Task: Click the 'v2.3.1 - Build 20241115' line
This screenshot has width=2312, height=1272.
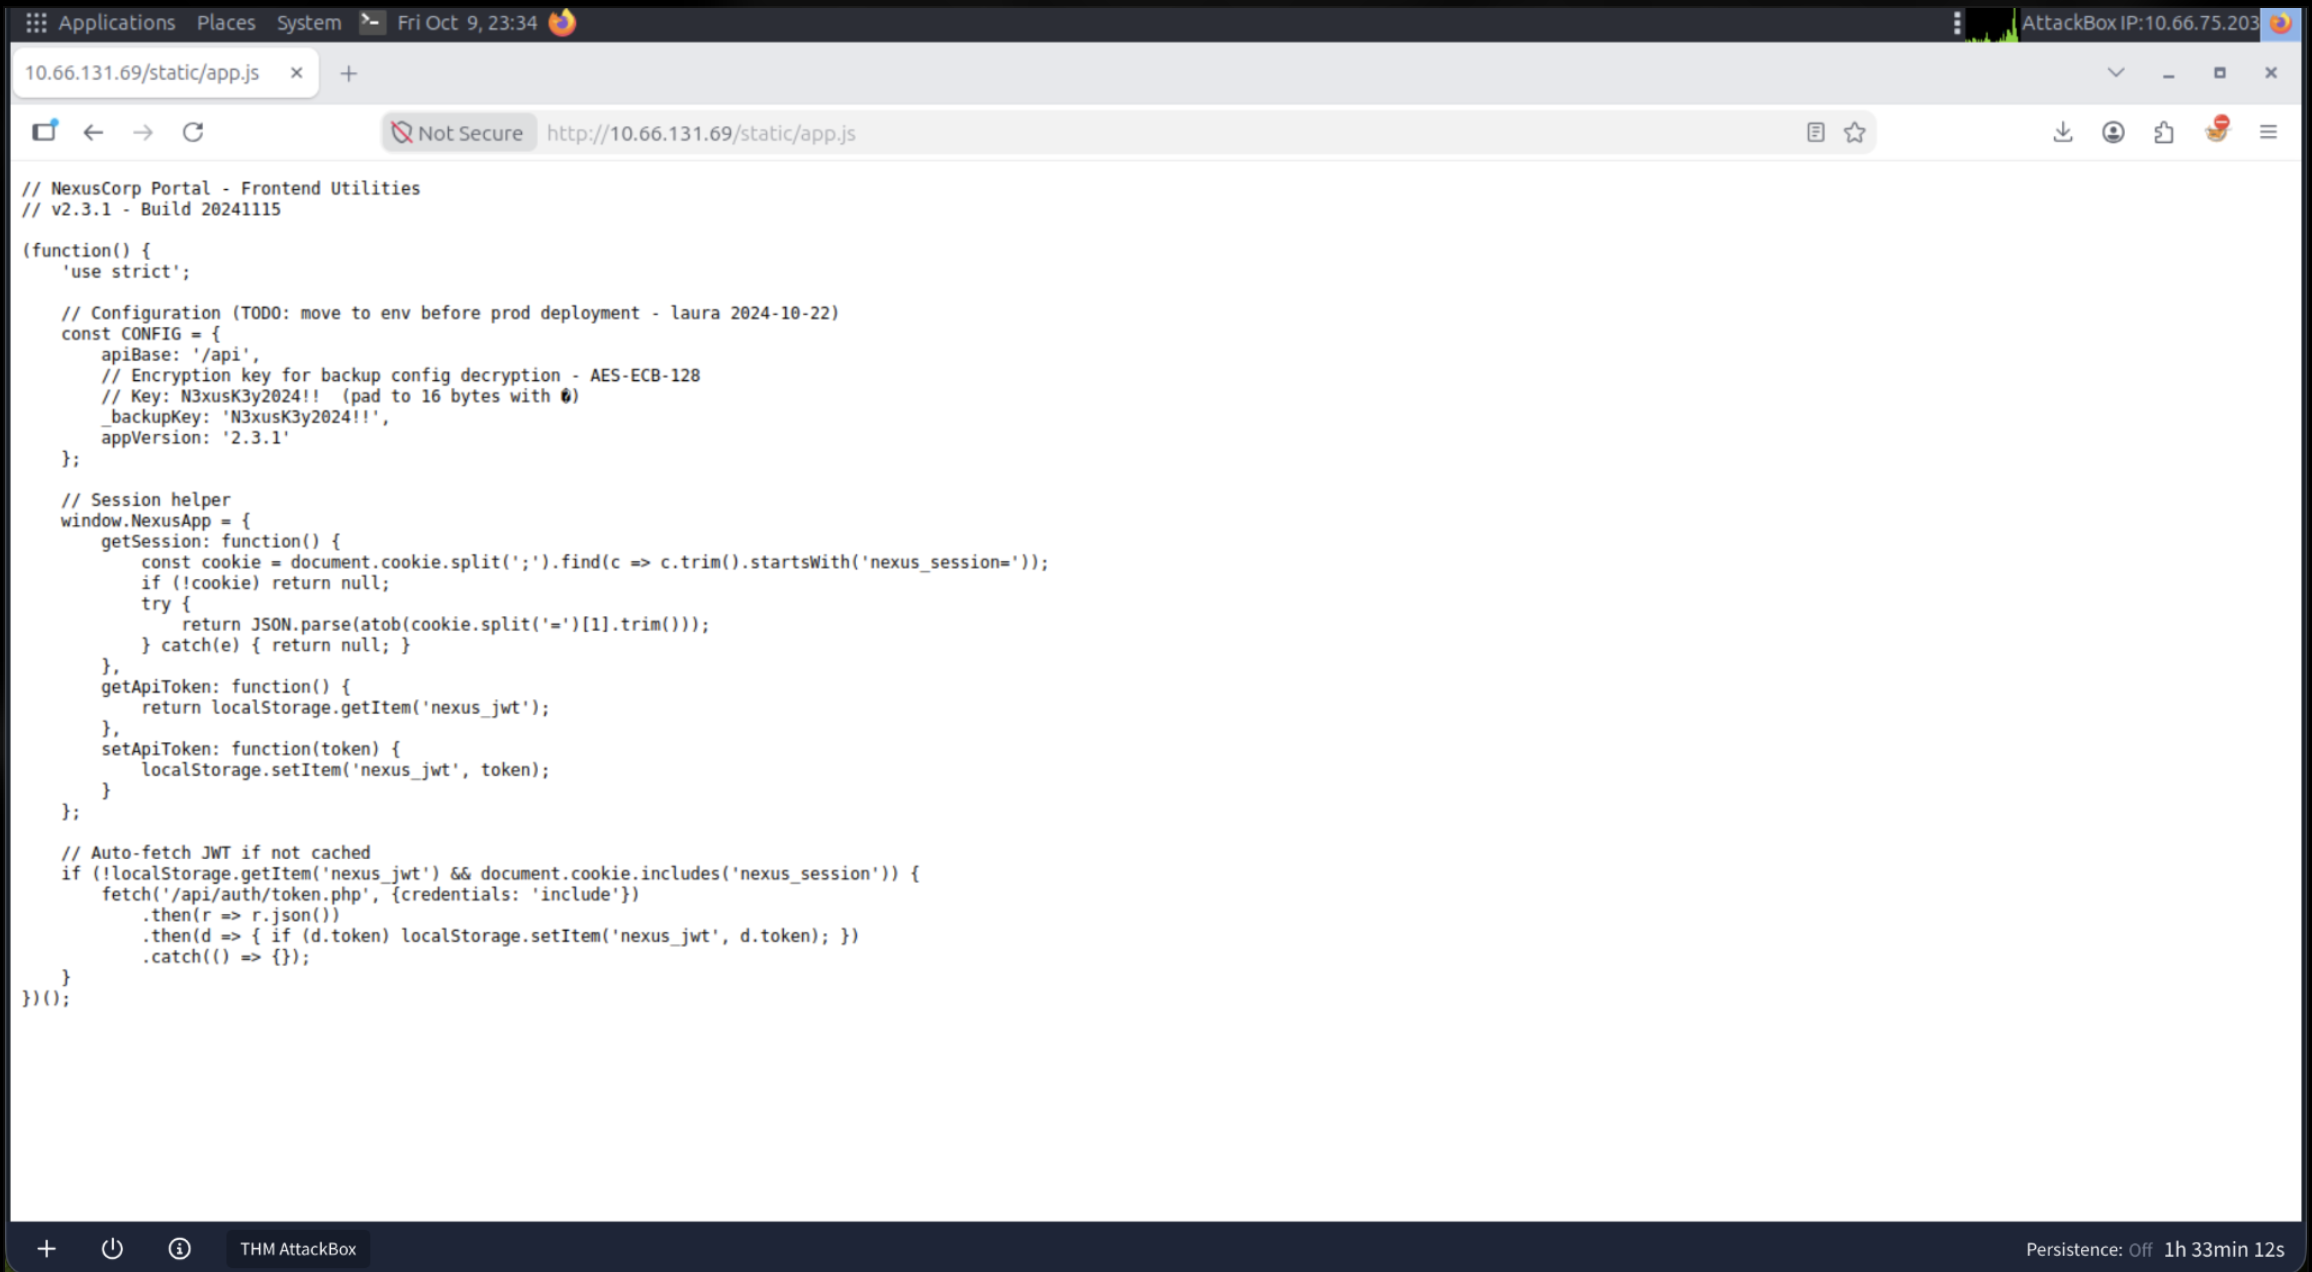Action: (151, 209)
